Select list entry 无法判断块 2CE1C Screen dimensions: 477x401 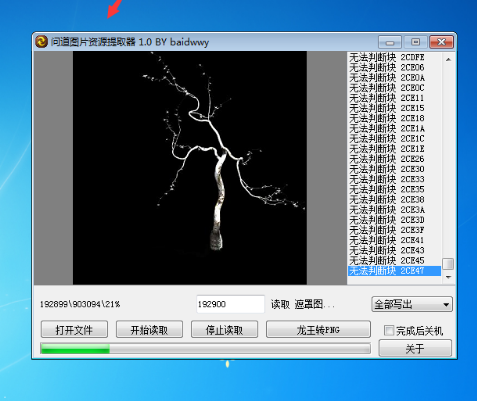point(394,139)
